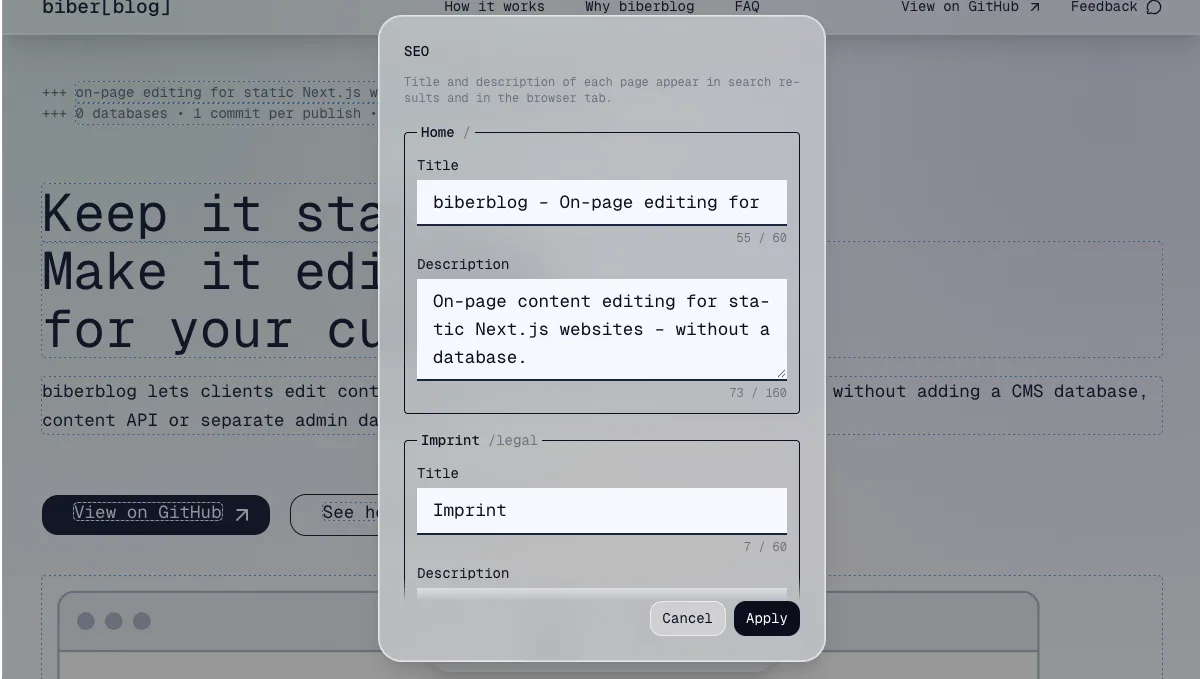This screenshot has height=679, width=1200.
Task: Click View on GitHub in the header
Action: click(x=971, y=7)
